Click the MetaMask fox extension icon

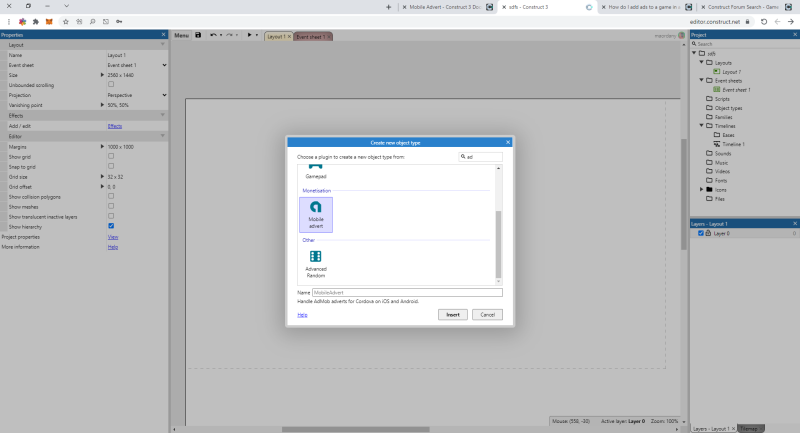click(x=49, y=21)
